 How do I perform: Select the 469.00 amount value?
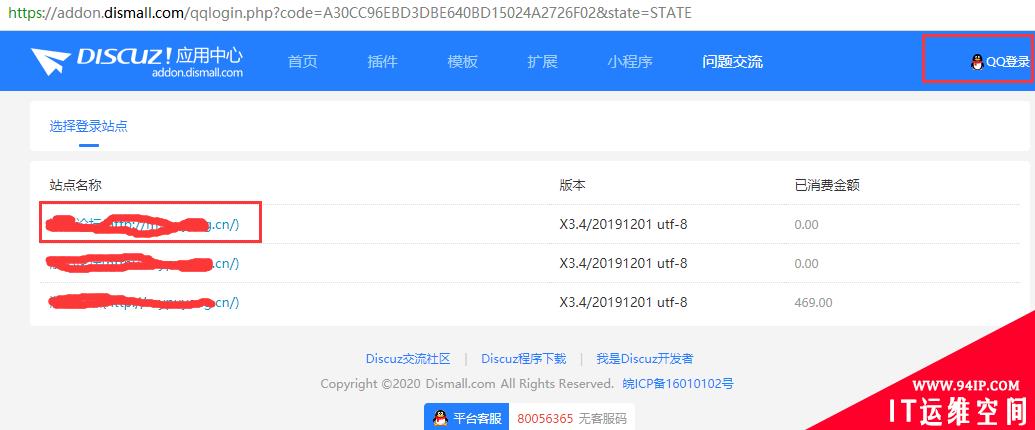[x=813, y=303]
